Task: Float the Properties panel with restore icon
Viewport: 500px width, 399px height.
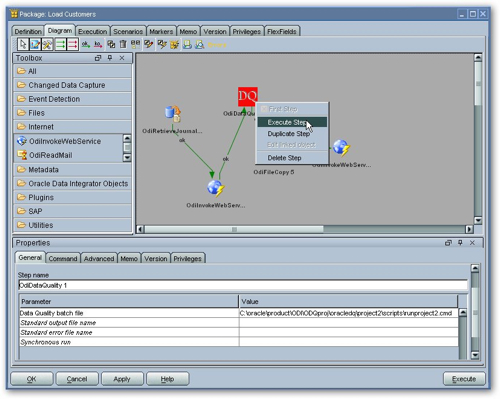Action: click(448, 243)
